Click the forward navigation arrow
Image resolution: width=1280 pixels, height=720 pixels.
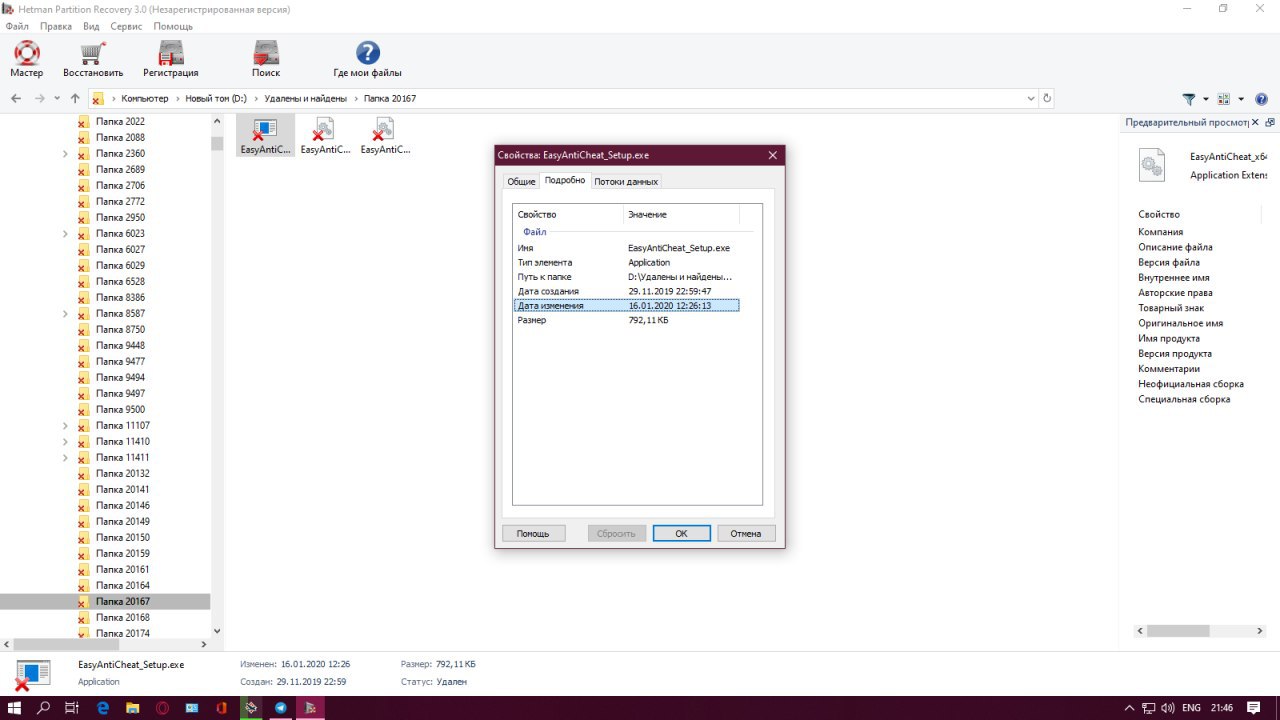point(40,99)
